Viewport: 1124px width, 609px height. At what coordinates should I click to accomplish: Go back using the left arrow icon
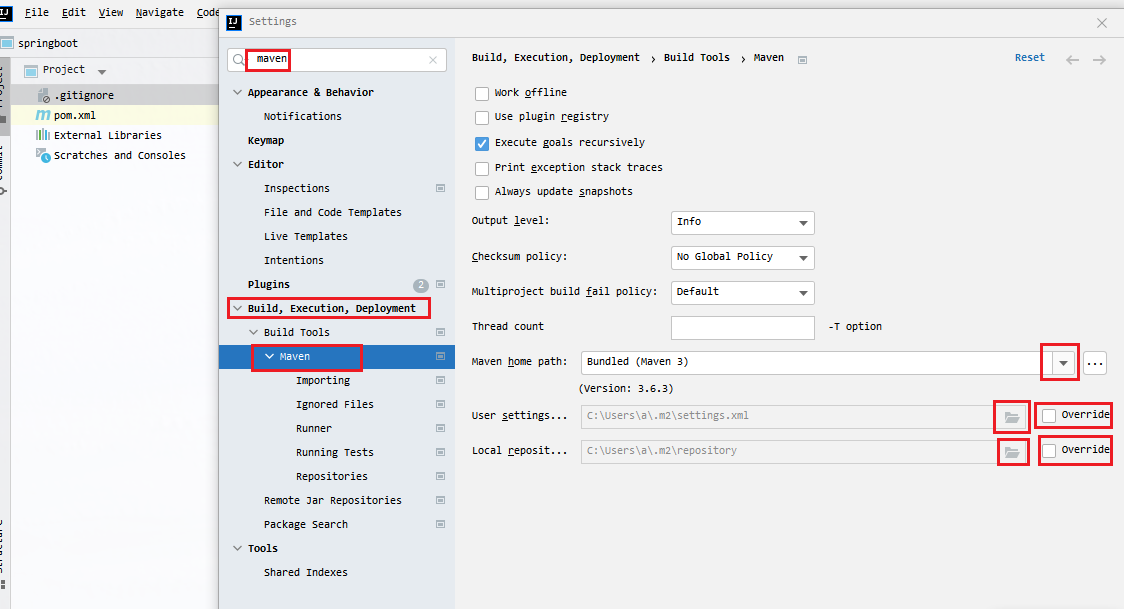(1072, 59)
